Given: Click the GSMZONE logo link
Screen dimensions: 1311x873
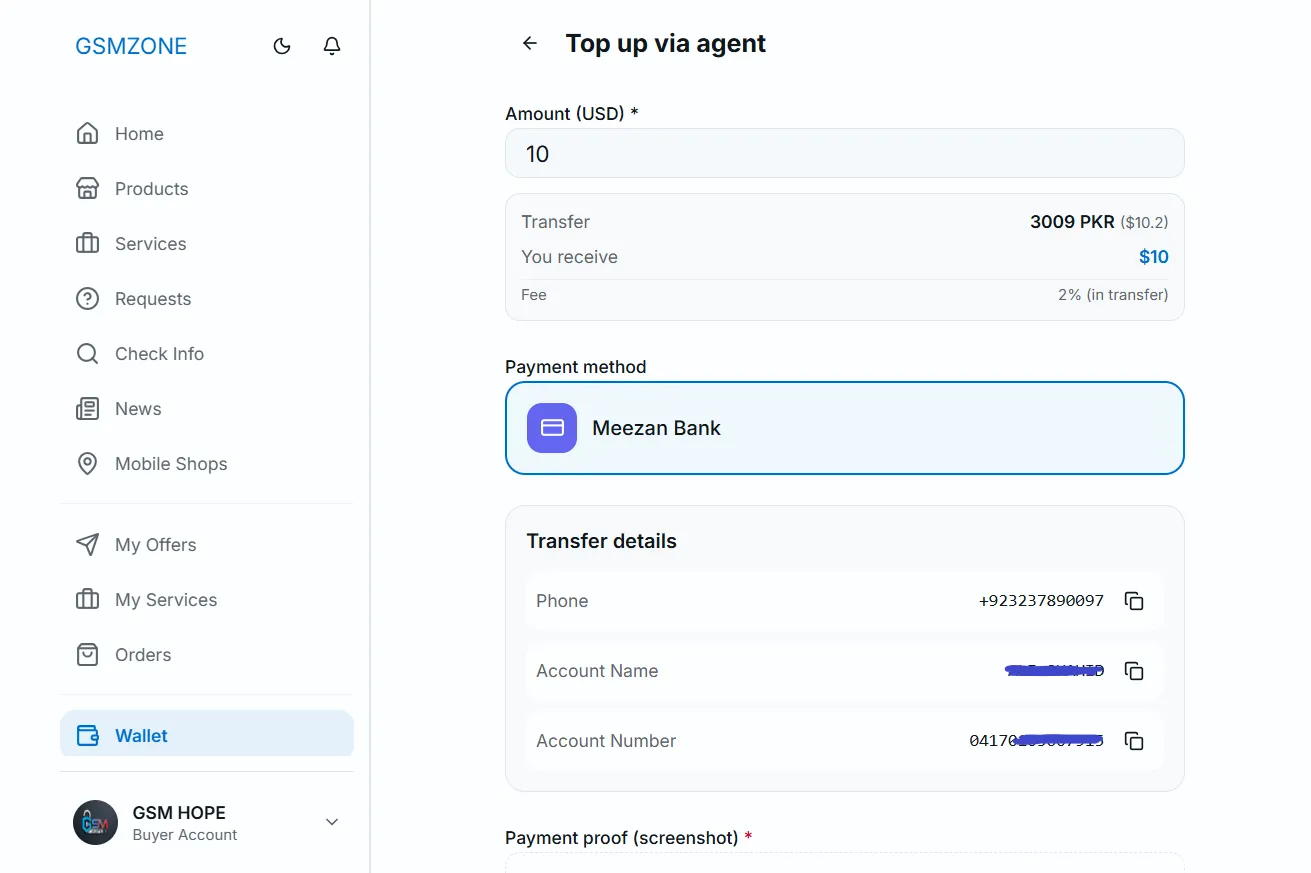Looking at the screenshot, I should point(131,46).
